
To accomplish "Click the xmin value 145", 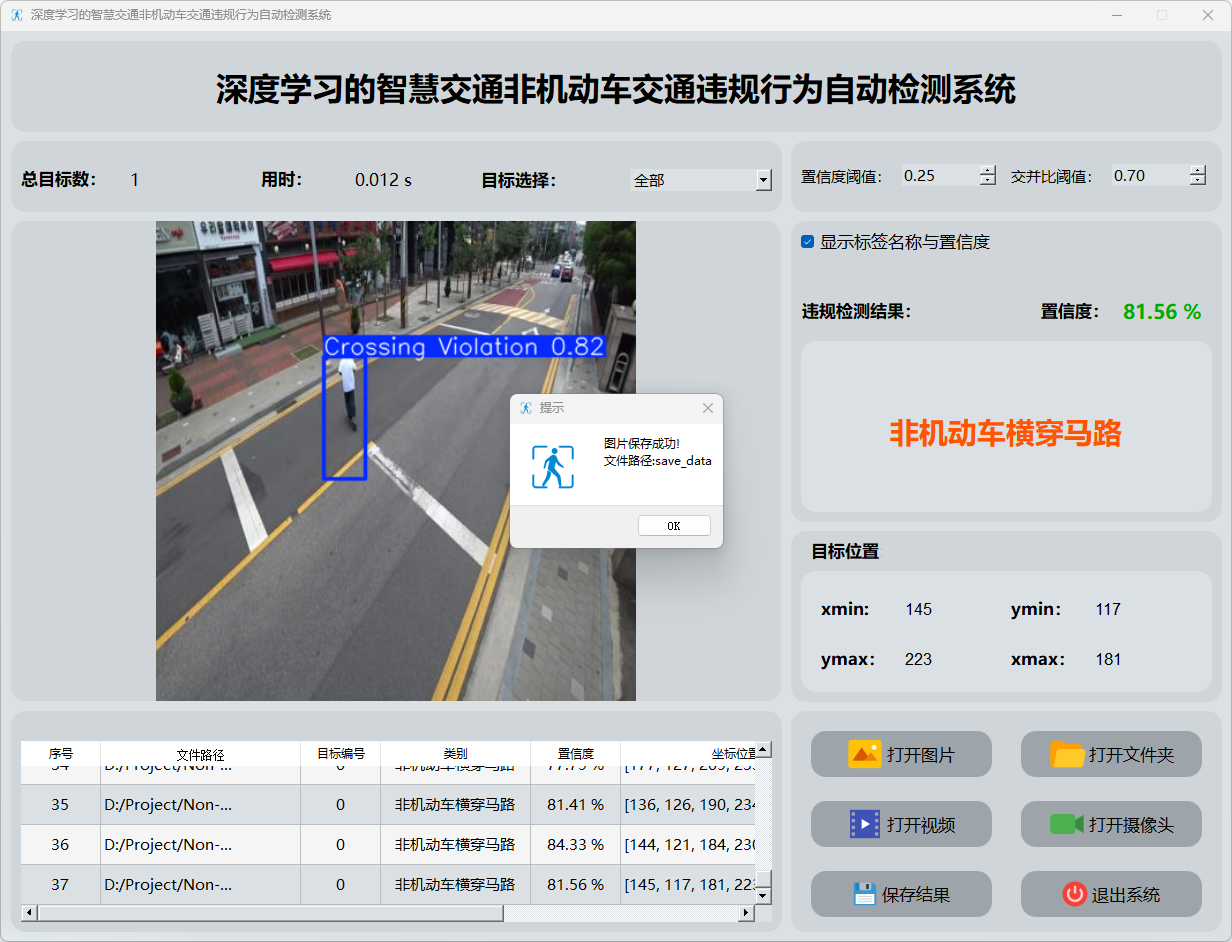I will pyautogui.click(x=919, y=609).
